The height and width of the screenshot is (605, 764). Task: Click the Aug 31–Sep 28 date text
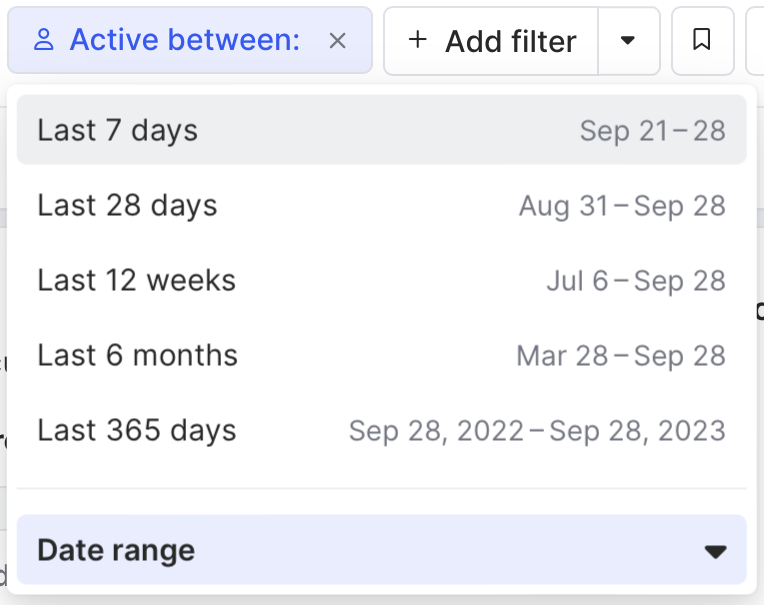click(622, 206)
